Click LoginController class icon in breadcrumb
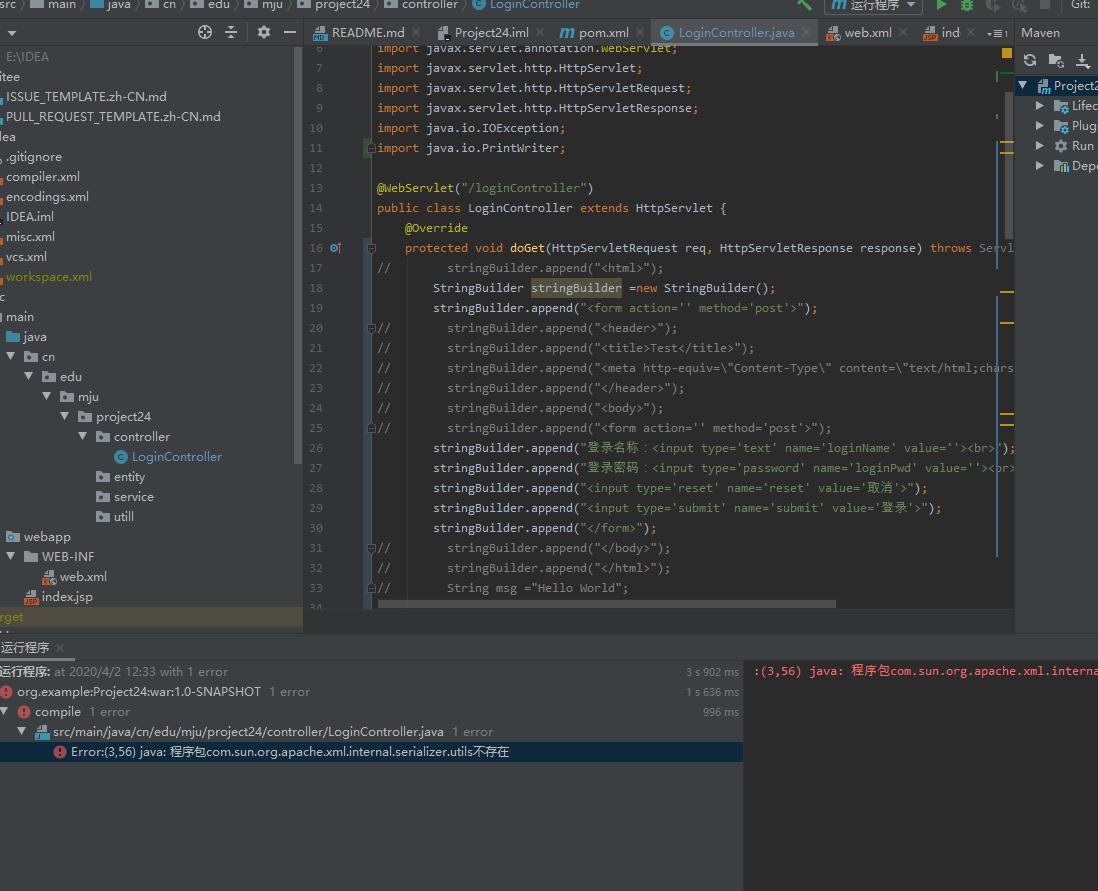The height and width of the screenshot is (891, 1098). pos(479,5)
